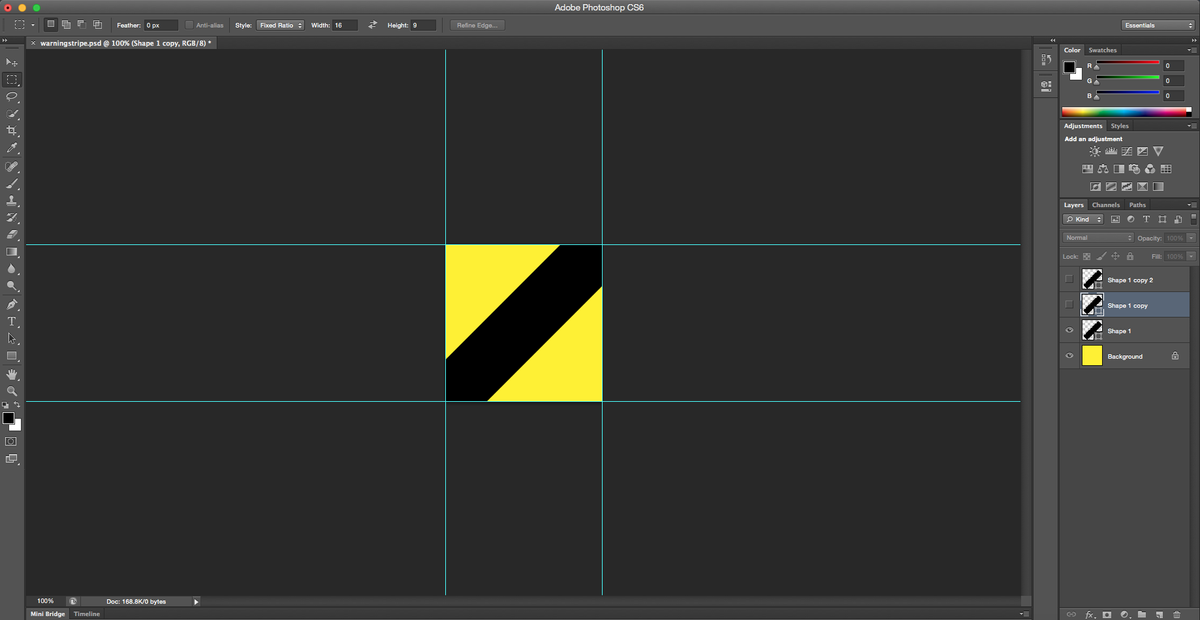Hide the Background layer
The image size is (1200, 620).
tap(1067, 355)
